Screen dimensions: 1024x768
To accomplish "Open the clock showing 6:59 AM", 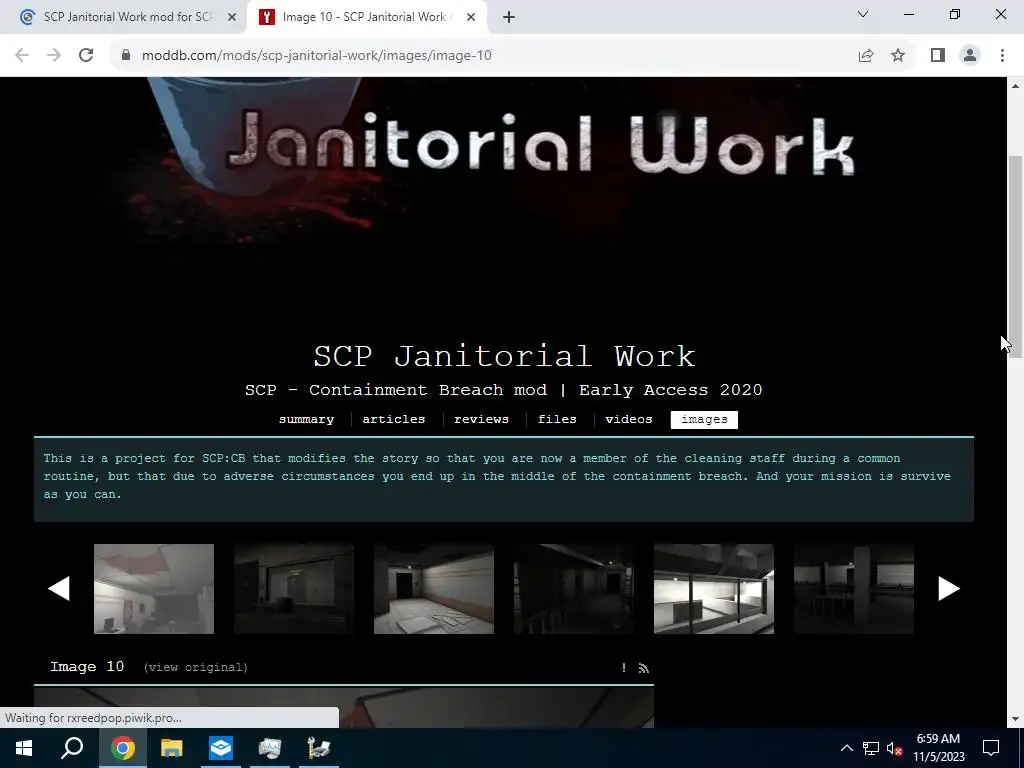I will (x=938, y=748).
